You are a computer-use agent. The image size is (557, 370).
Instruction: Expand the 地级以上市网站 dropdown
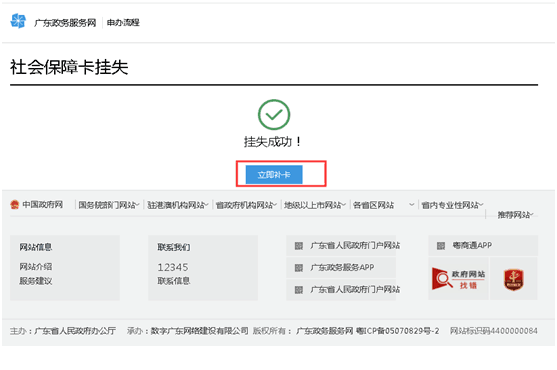pyautogui.click(x=314, y=205)
